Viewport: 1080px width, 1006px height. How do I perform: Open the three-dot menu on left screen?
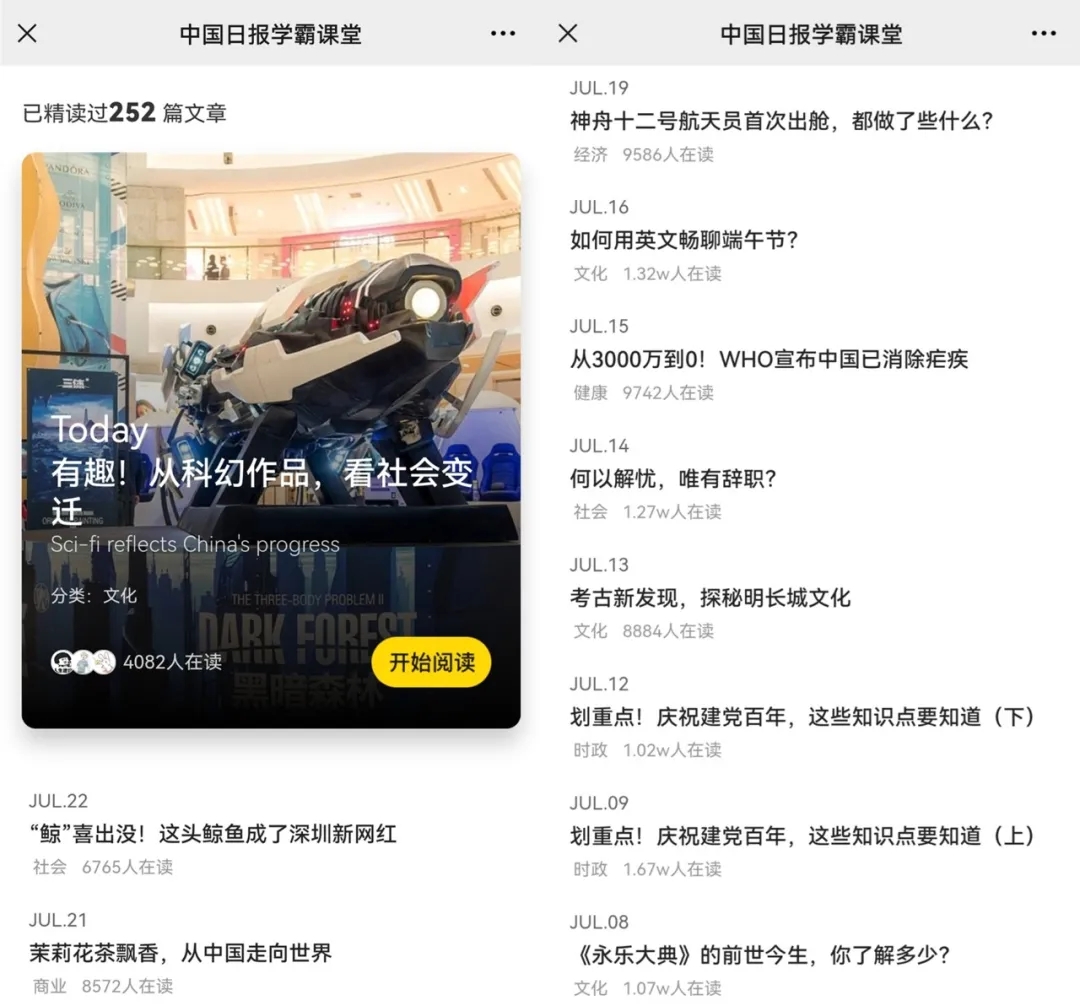[x=503, y=33]
